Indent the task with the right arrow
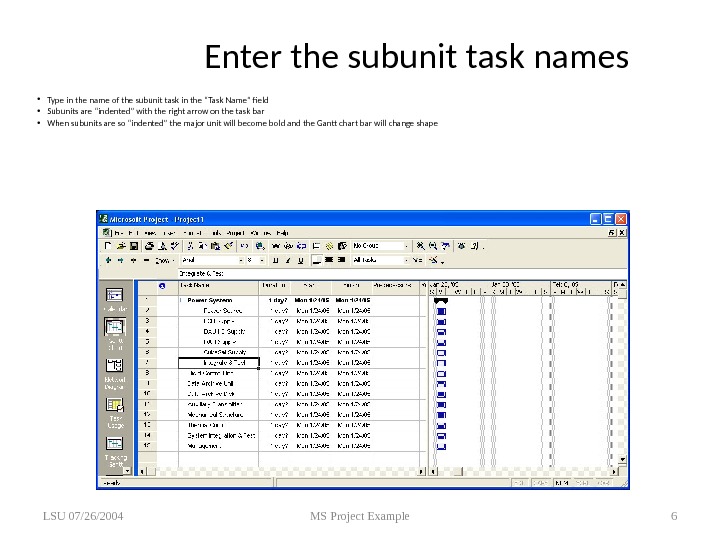This screenshot has width=720, height=540. 121,260
